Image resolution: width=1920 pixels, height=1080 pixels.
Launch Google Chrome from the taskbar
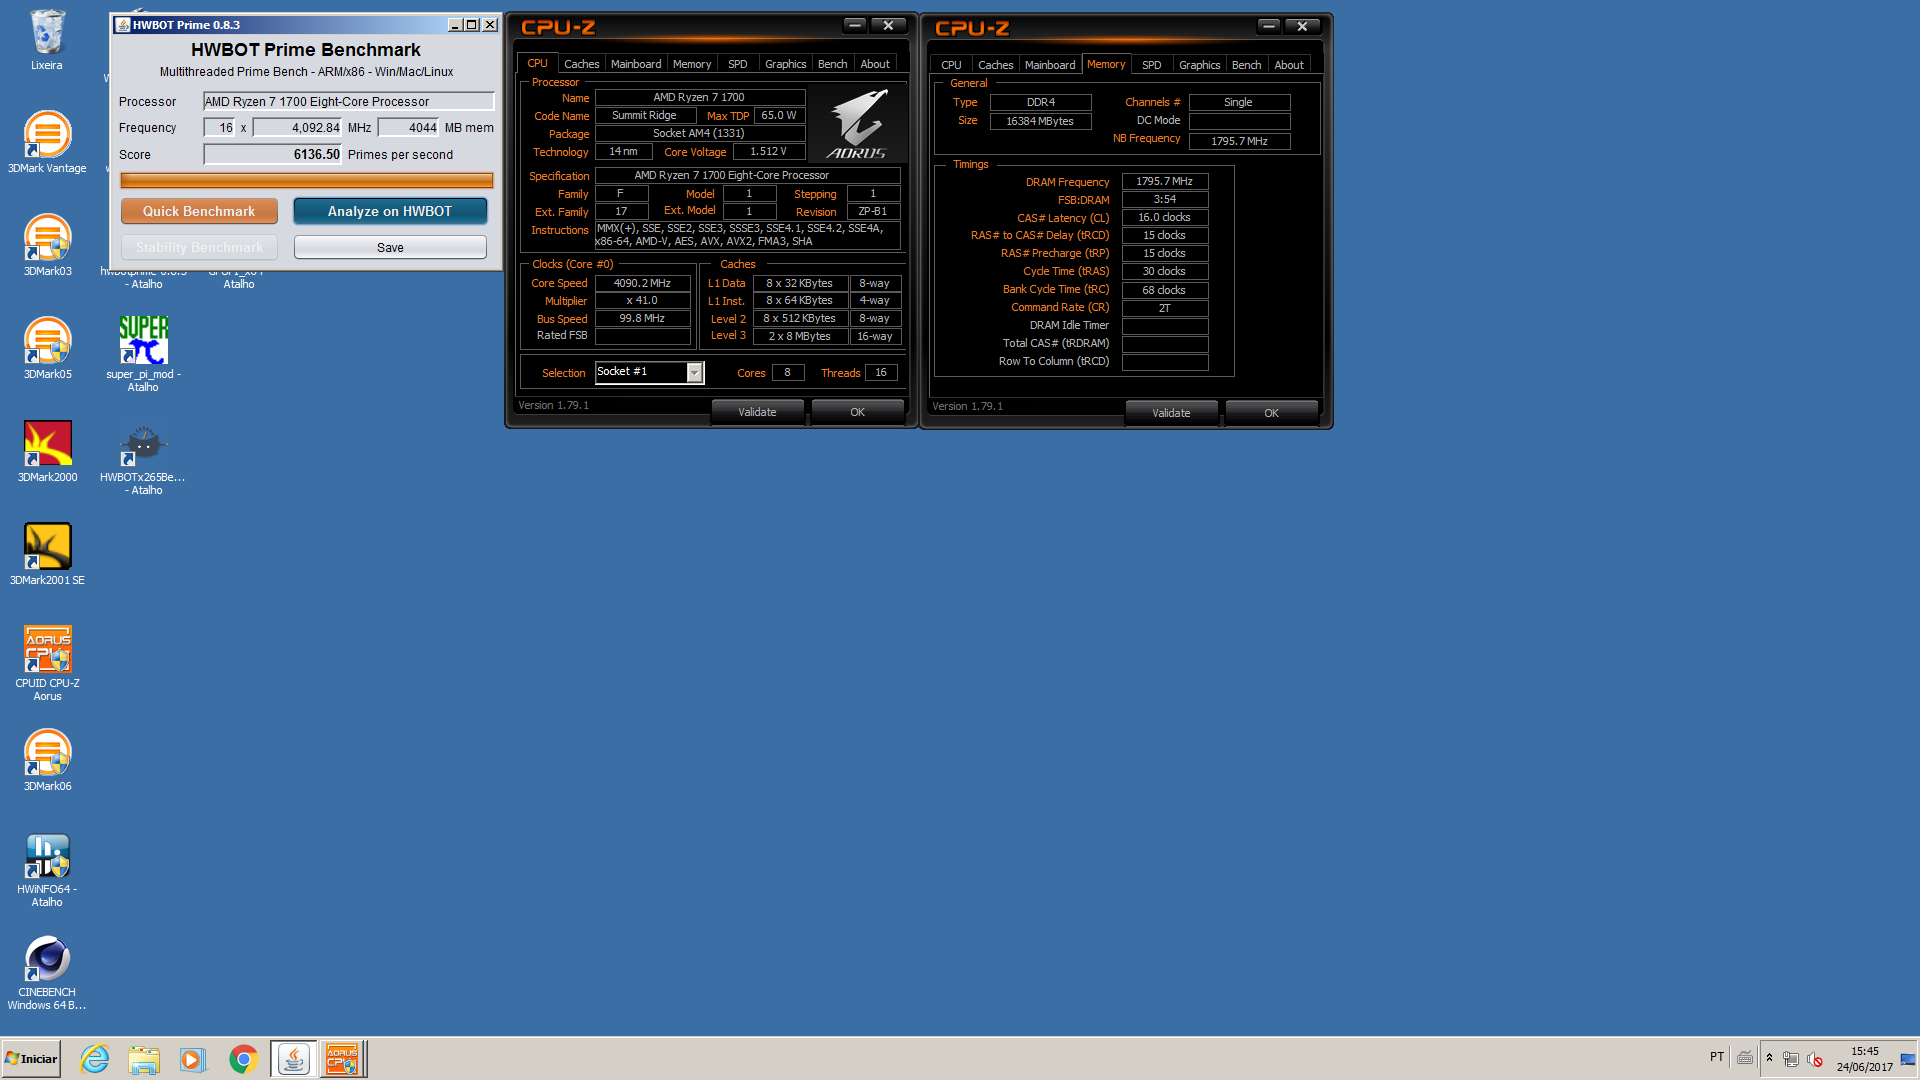(x=243, y=1059)
